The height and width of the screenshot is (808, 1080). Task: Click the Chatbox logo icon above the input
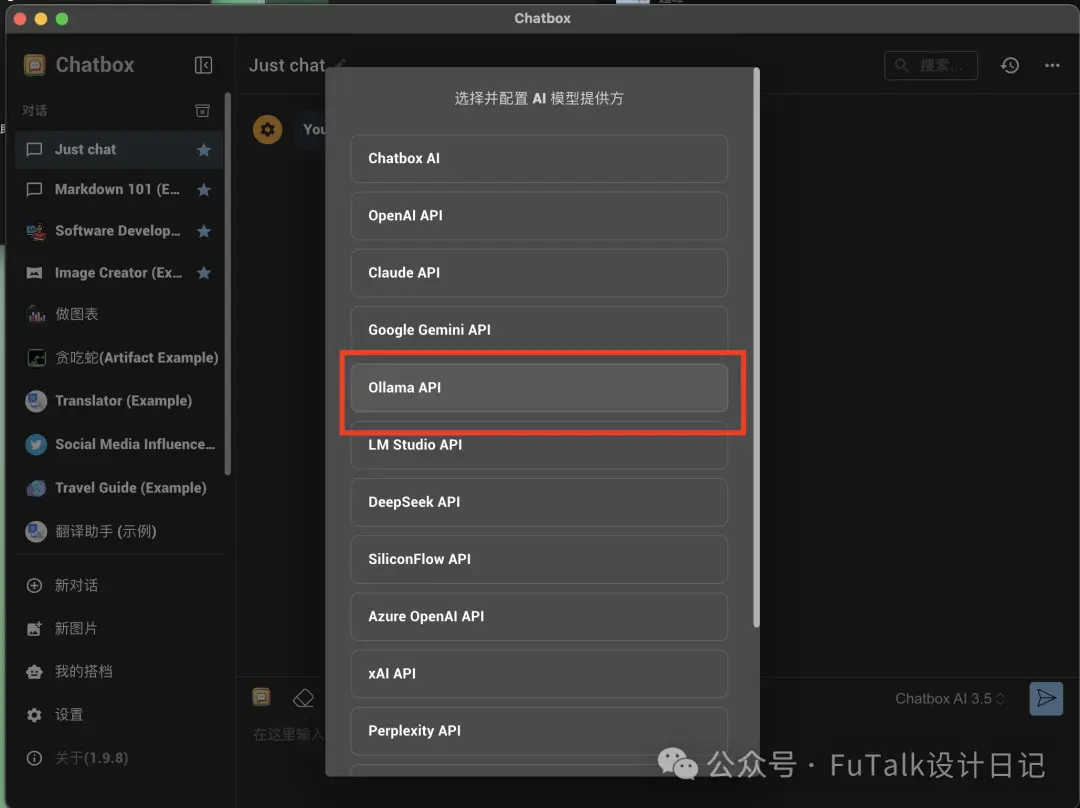point(262,697)
